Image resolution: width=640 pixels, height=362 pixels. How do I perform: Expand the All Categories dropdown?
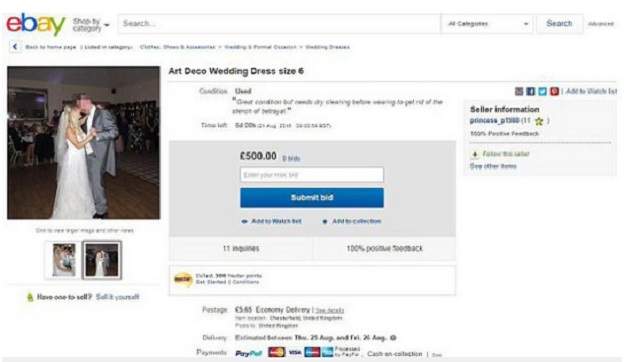(487, 24)
